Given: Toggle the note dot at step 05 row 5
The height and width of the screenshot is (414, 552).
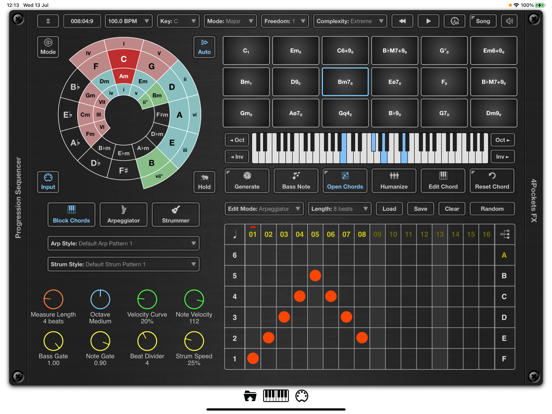Looking at the screenshot, I should coord(315,275).
